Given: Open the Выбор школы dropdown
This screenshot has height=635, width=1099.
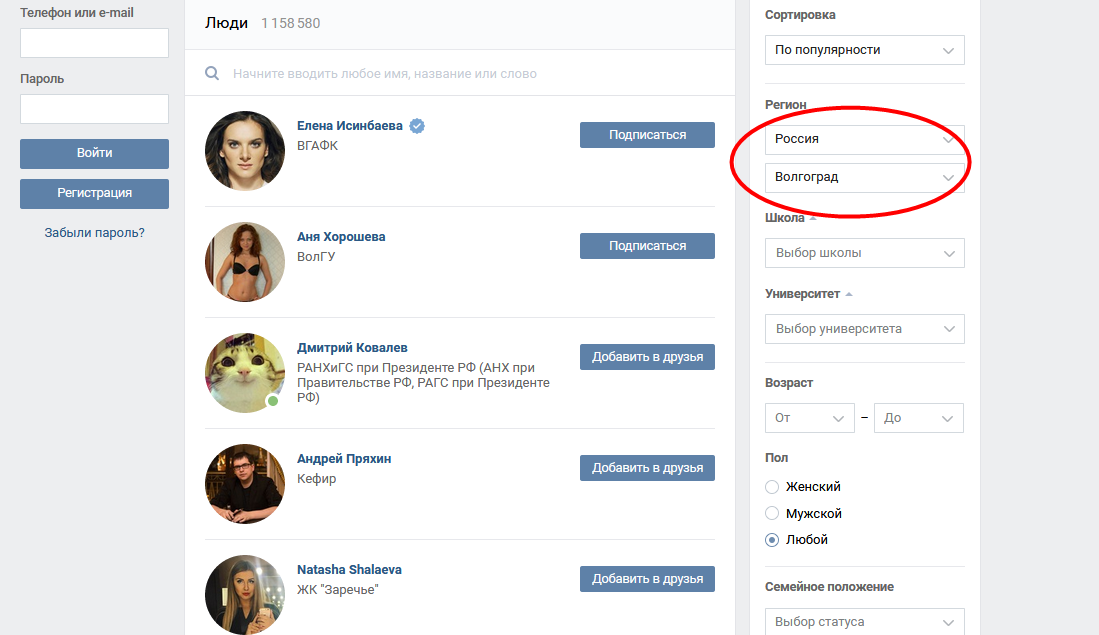Looking at the screenshot, I should pos(865,253).
